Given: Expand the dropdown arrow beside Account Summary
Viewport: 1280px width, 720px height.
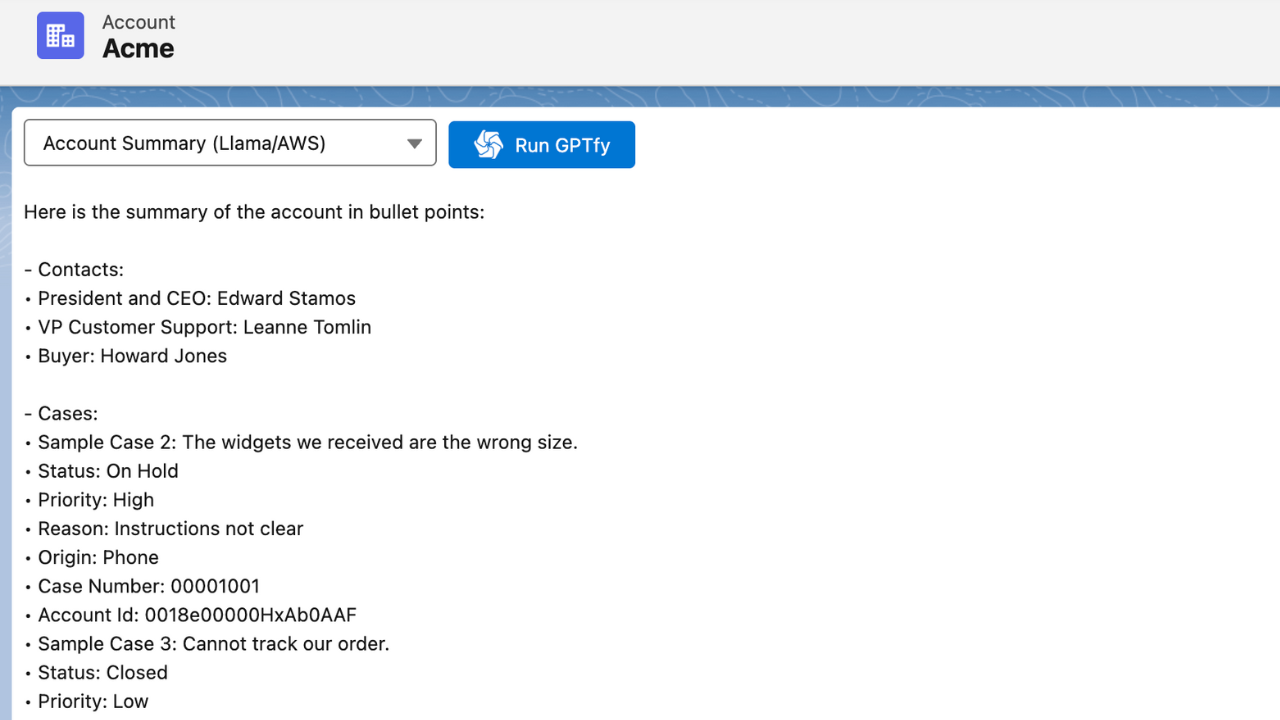Looking at the screenshot, I should (414, 144).
